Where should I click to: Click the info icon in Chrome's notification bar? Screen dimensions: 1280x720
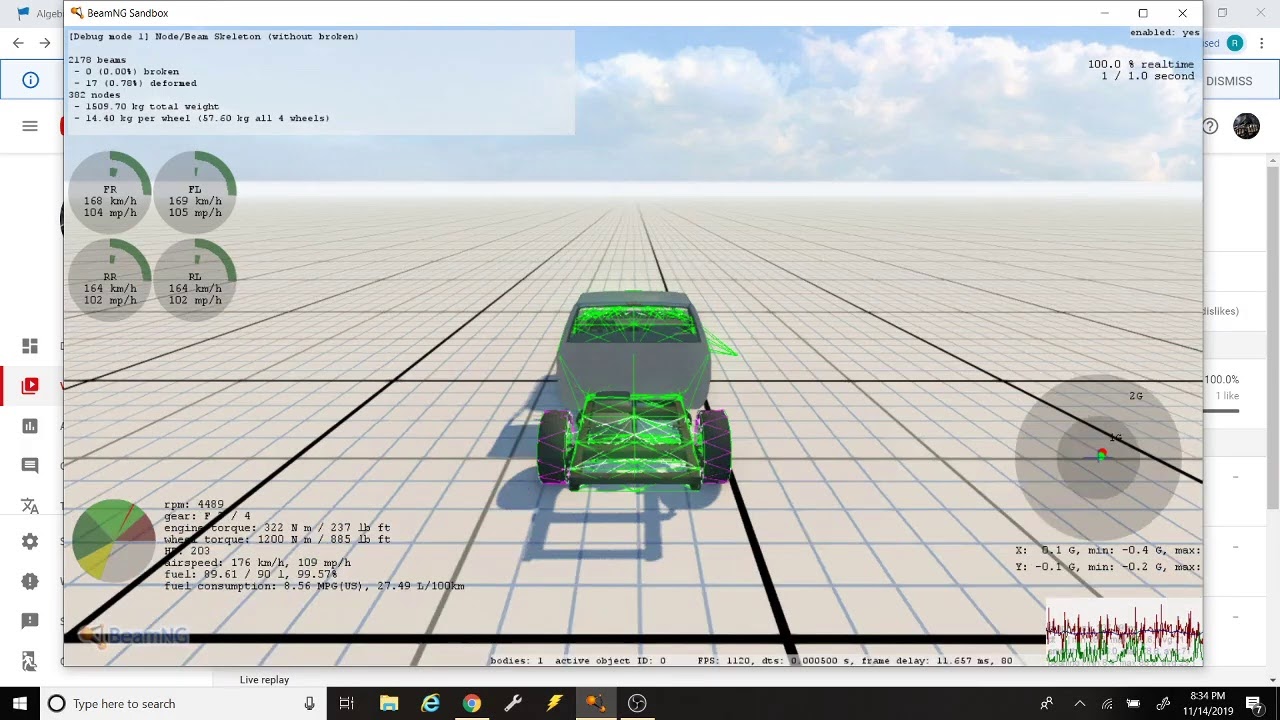[31, 80]
